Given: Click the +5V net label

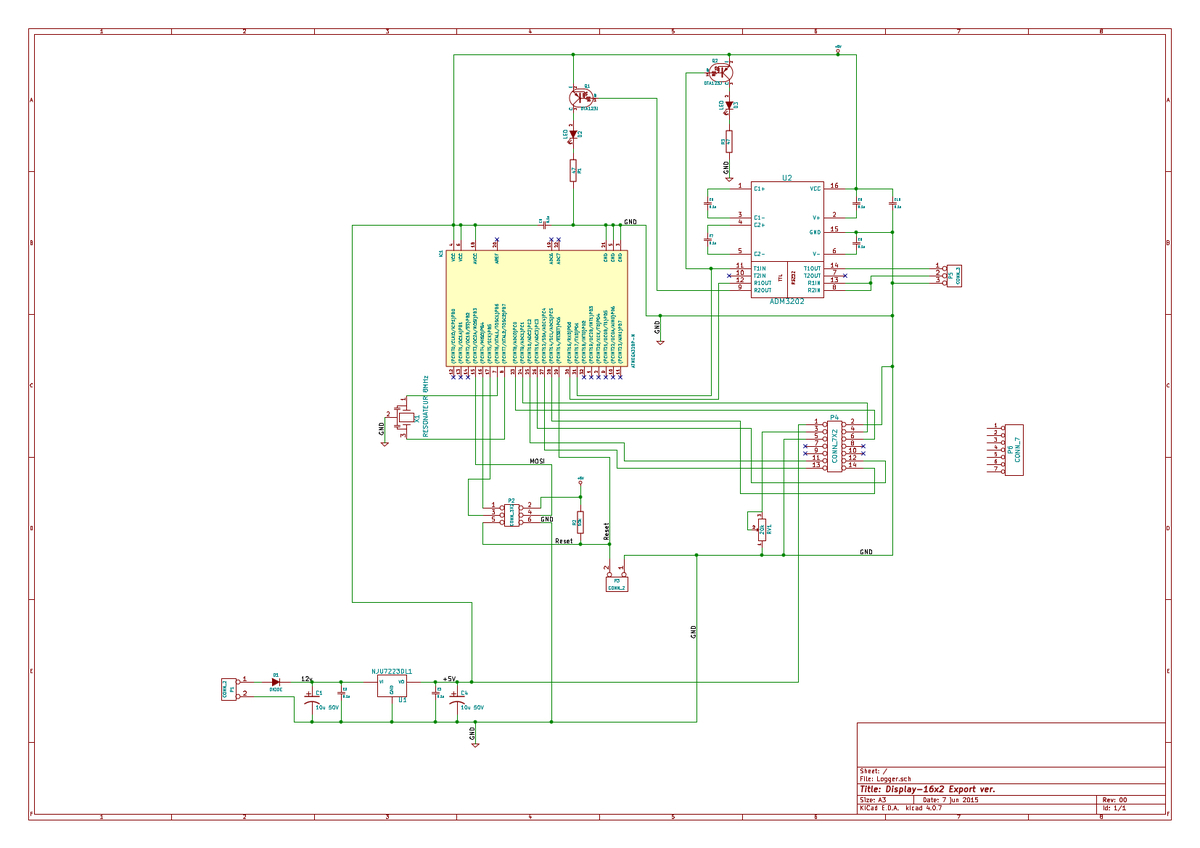Looking at the screenshot, I should (449, 677).
